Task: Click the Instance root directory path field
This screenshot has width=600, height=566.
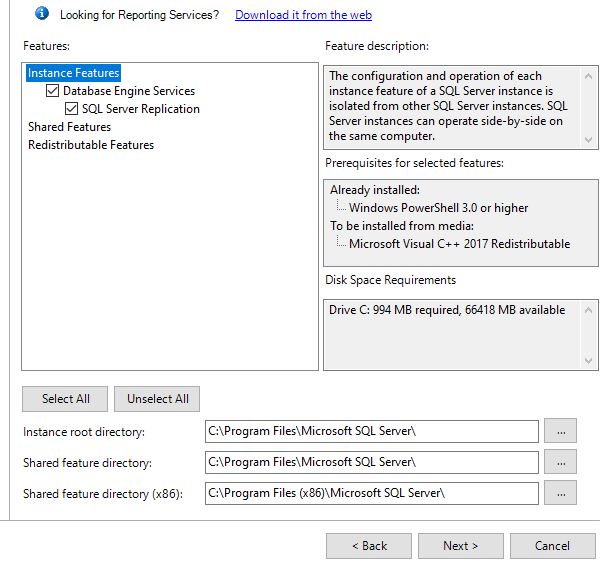Action: click(x=372, y=431)
